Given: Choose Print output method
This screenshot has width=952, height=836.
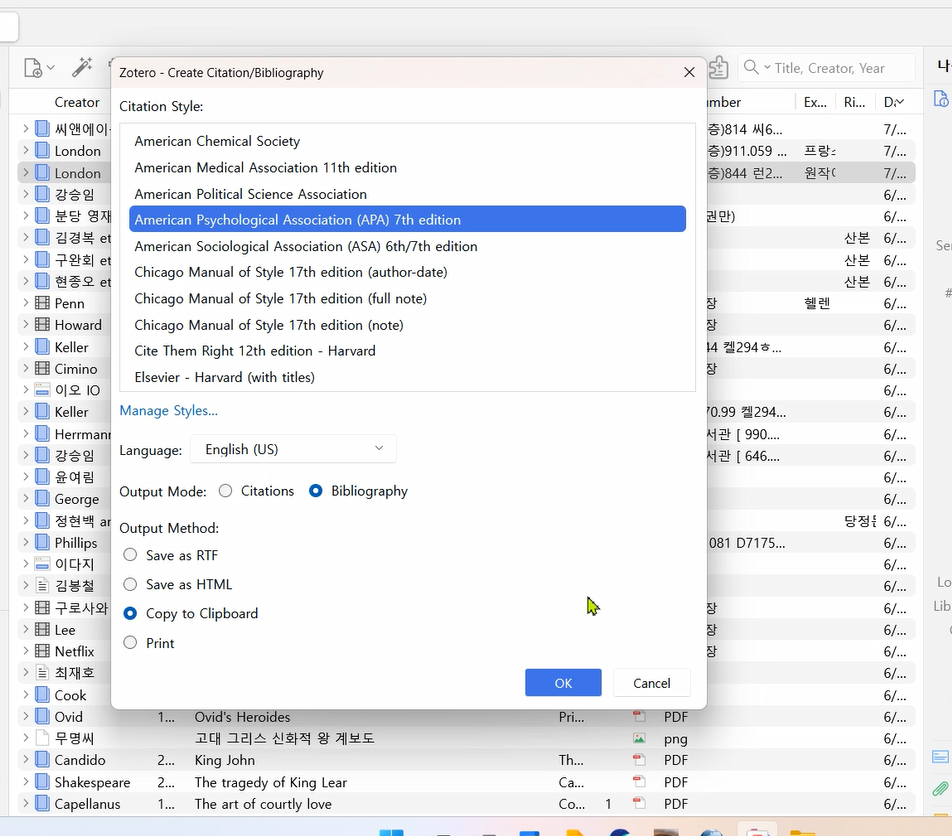Looking at the screenshot, I should pos(130,642).
